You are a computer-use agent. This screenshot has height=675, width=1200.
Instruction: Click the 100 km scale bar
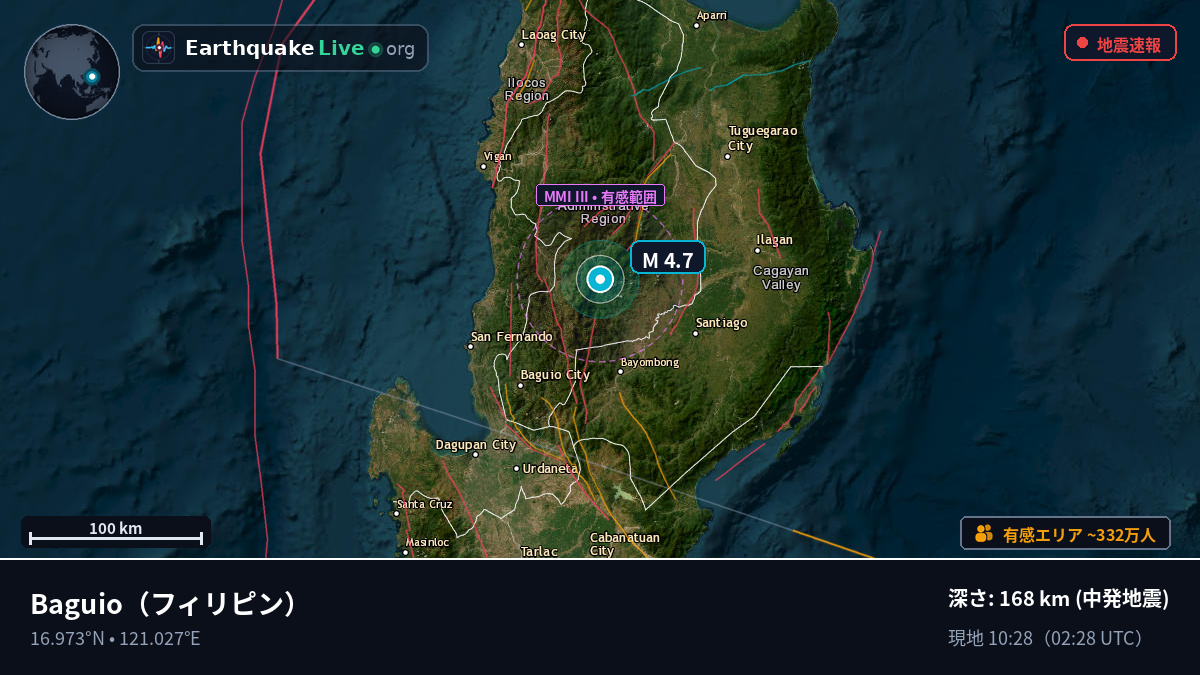click(116, 533)
